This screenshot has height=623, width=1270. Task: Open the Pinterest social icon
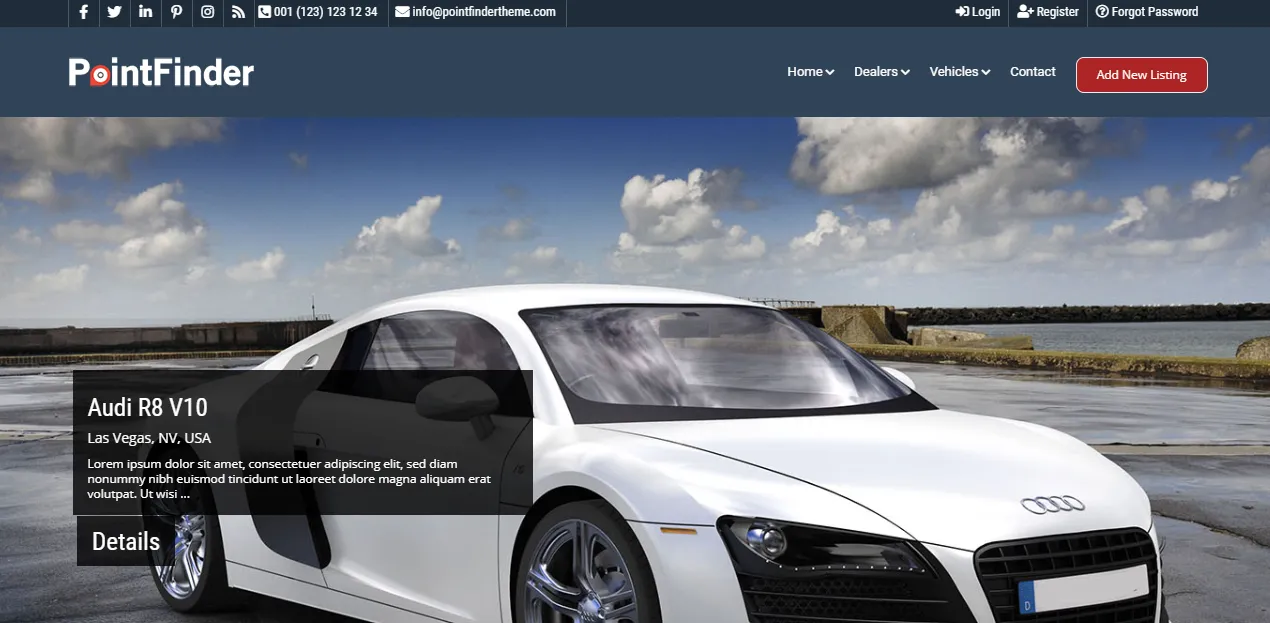click(176, 12)
